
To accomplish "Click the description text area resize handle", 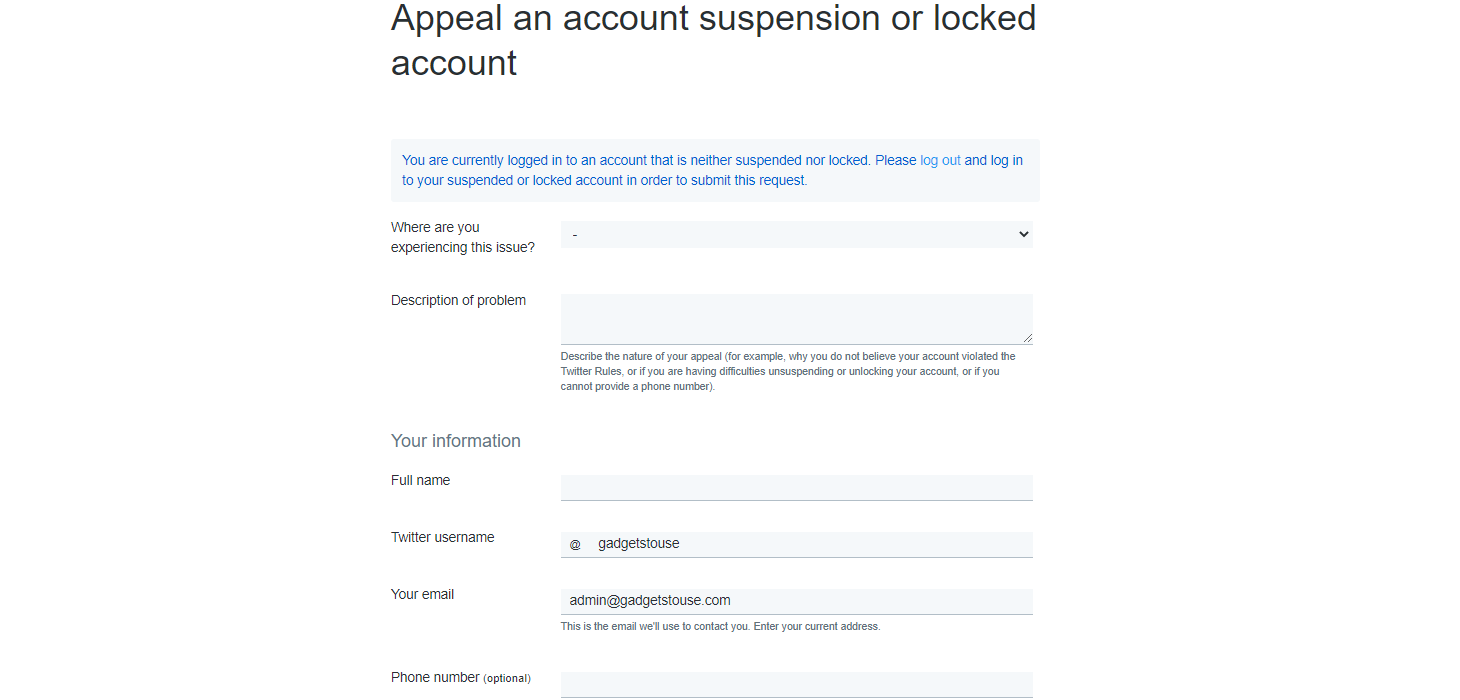I will 1026,338.
